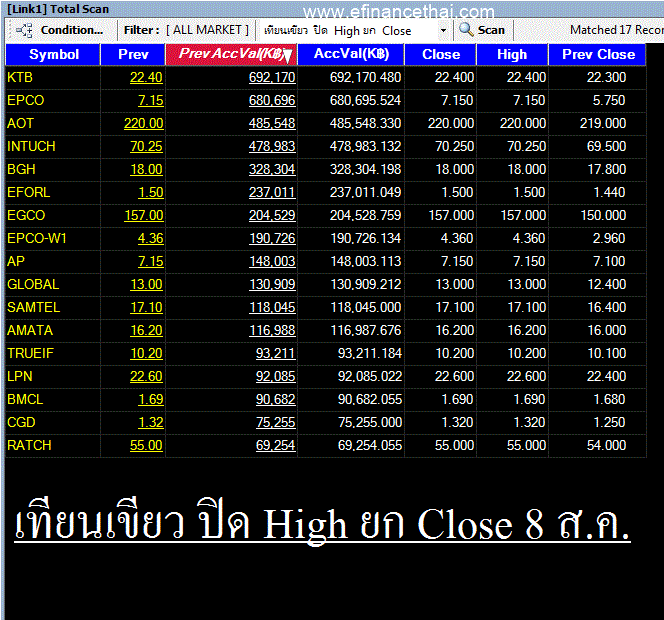Select the GLOBAL symbol
The image size is (664, 620).
[33, 284]
